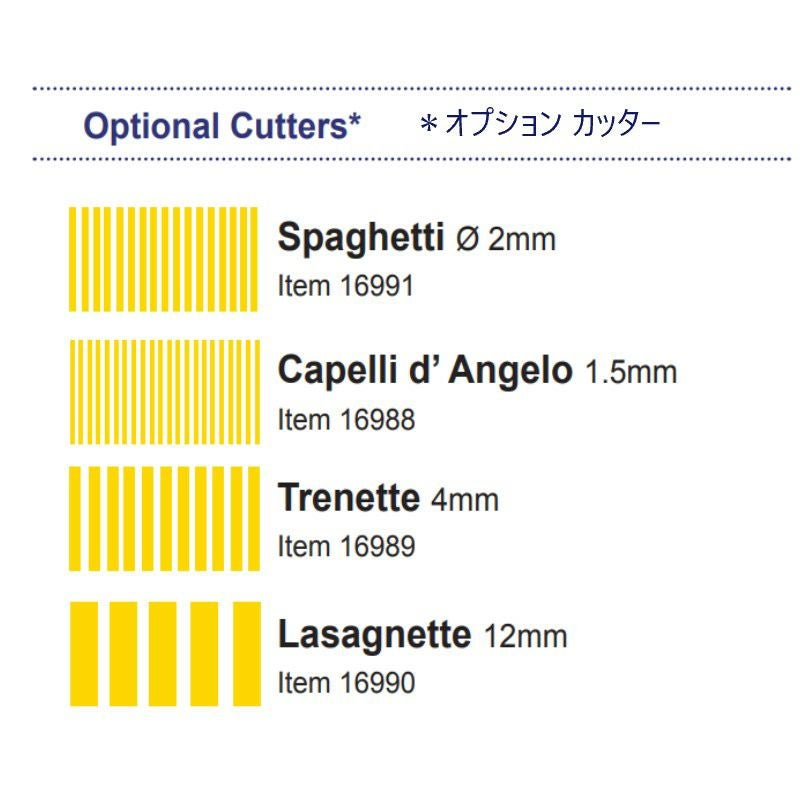Click the Ø 2mm size label
The image size is (800, 800).
(504, 240)
